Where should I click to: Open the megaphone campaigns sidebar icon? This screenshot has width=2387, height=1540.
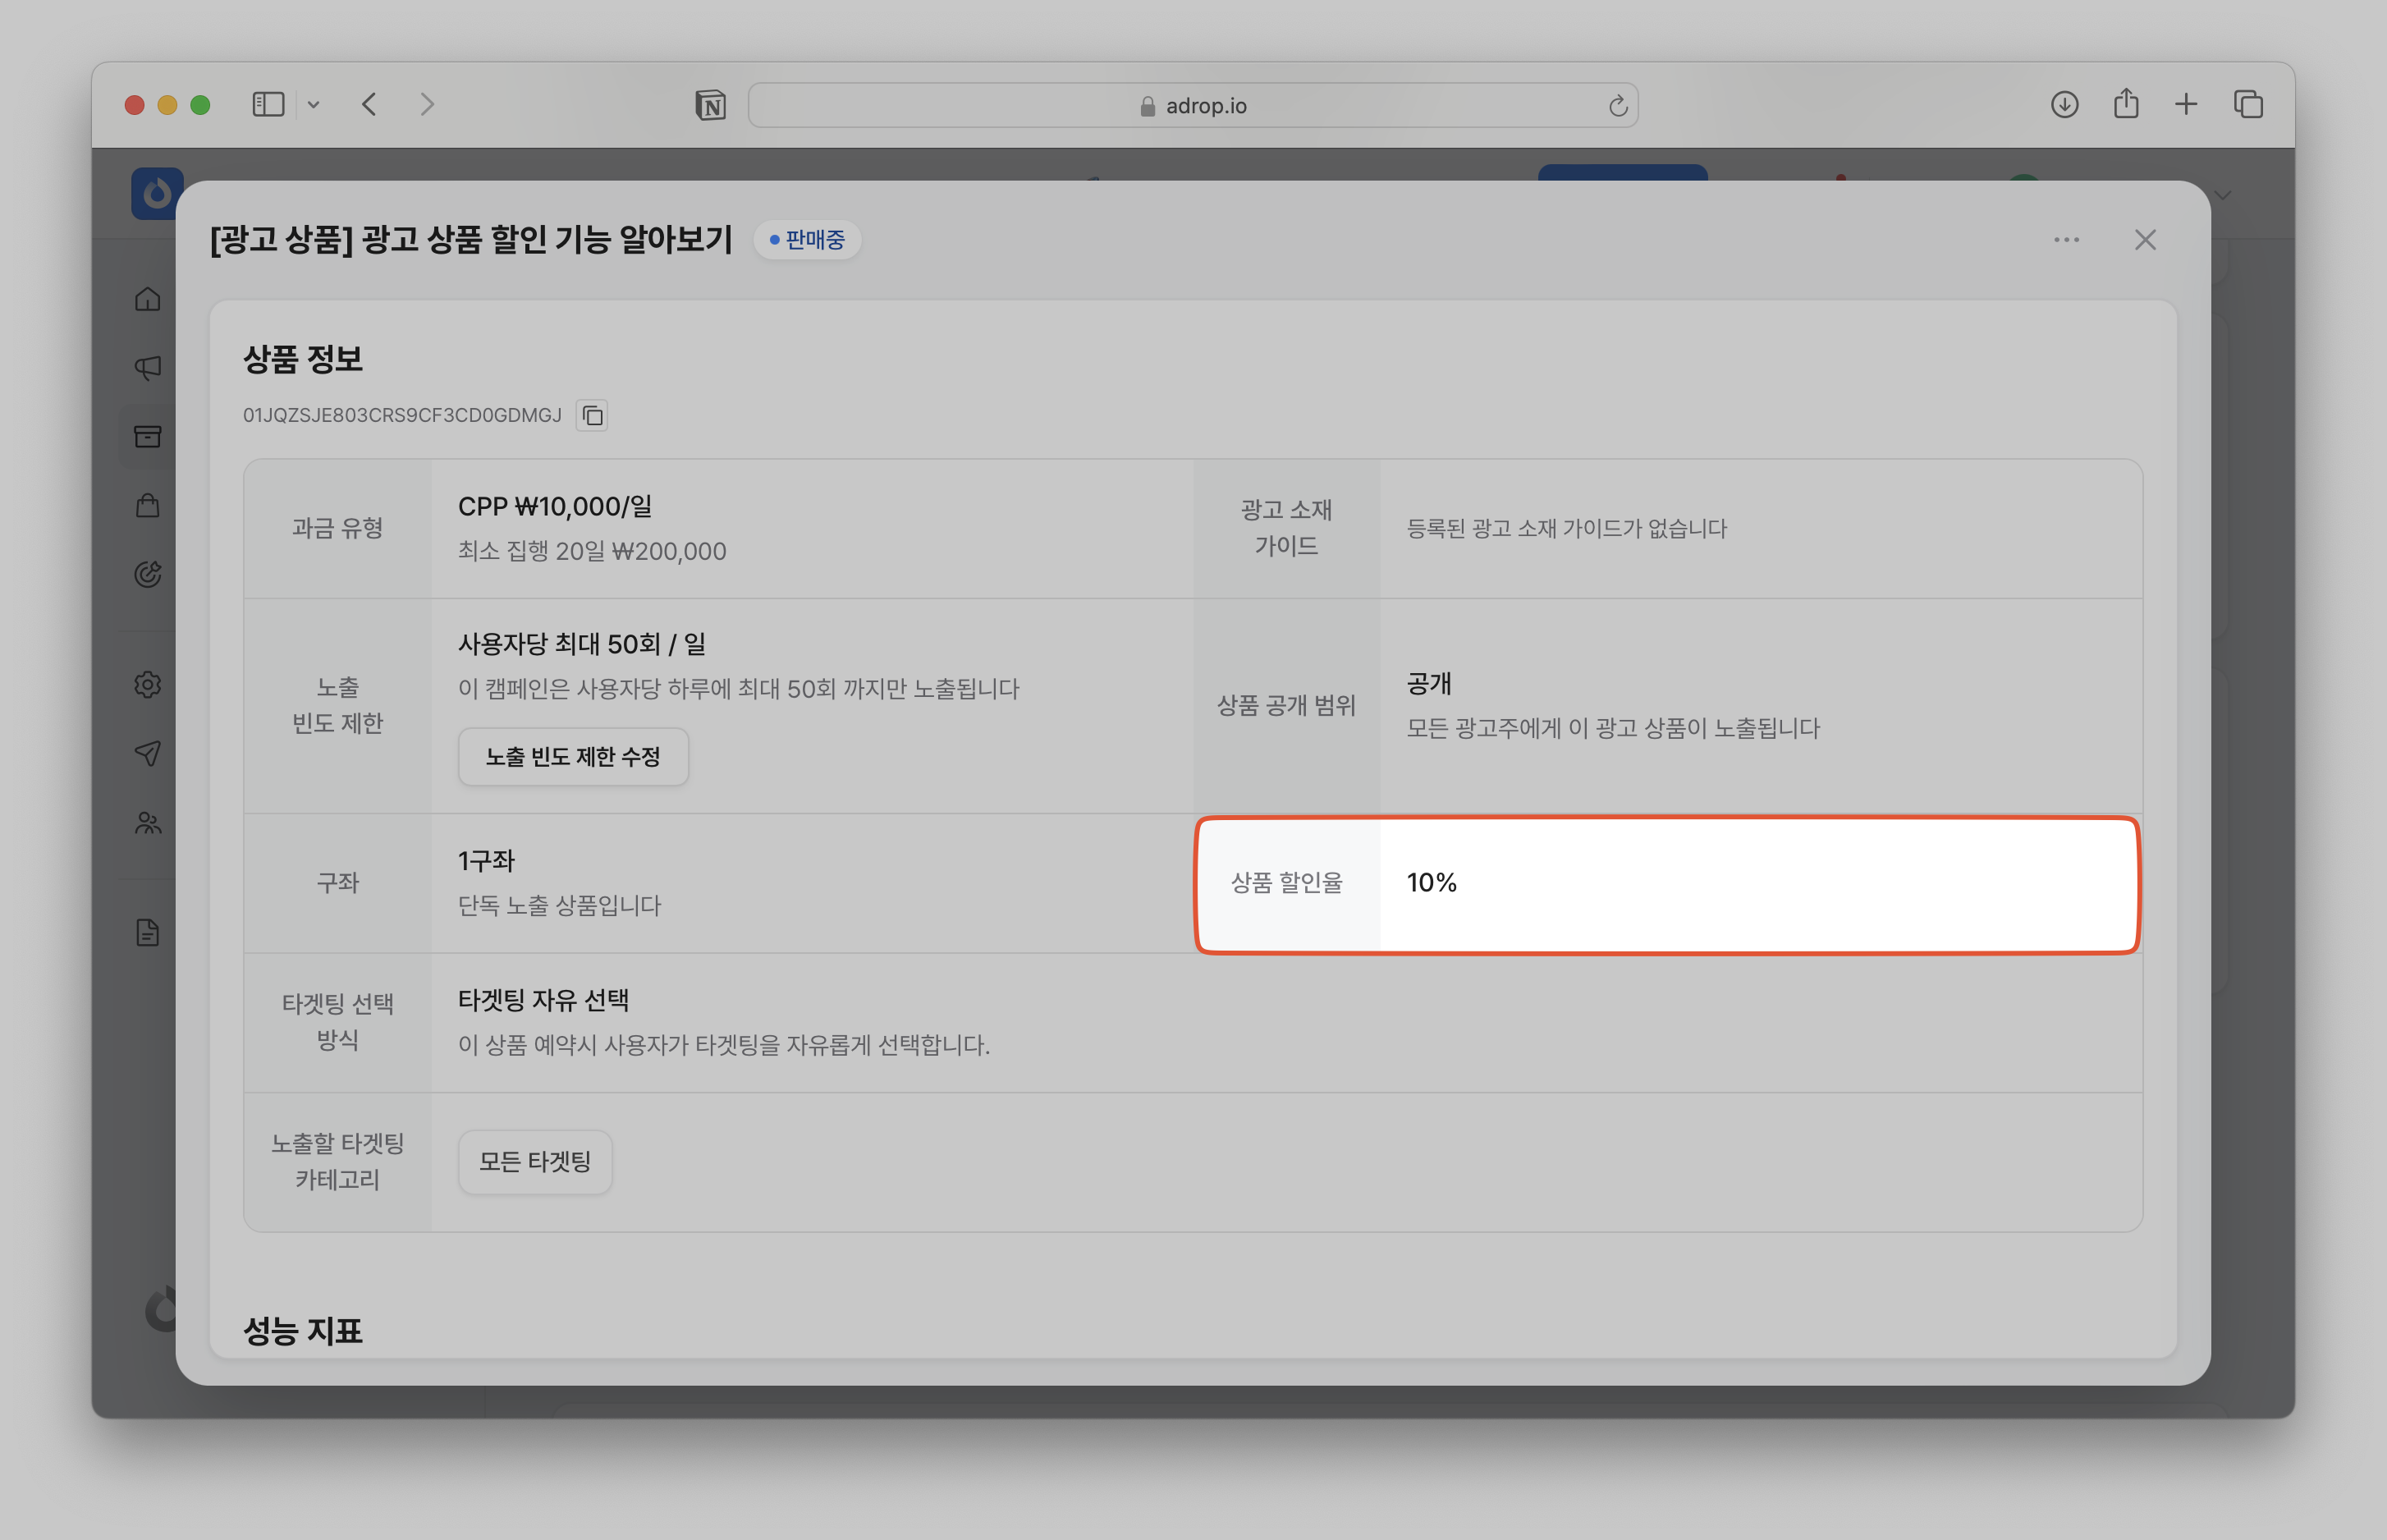coord(148,367)
